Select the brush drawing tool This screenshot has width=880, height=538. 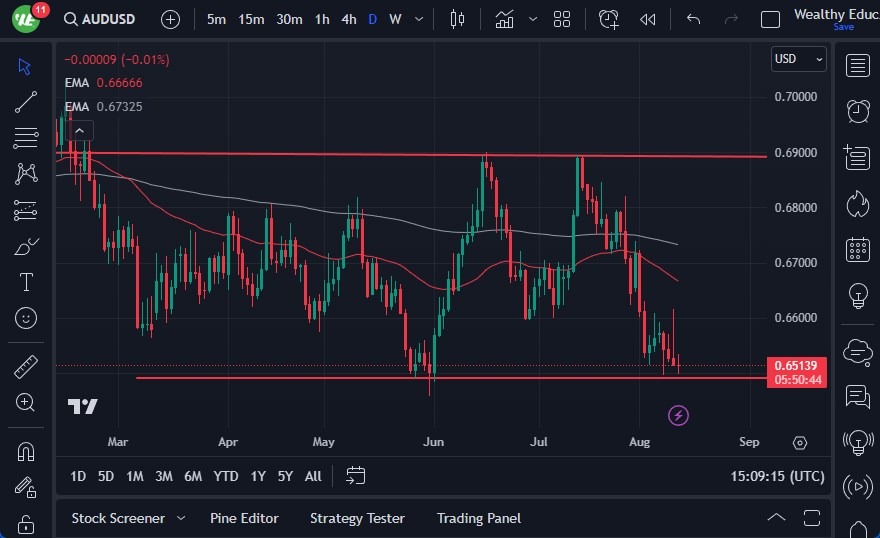[26, 246]
